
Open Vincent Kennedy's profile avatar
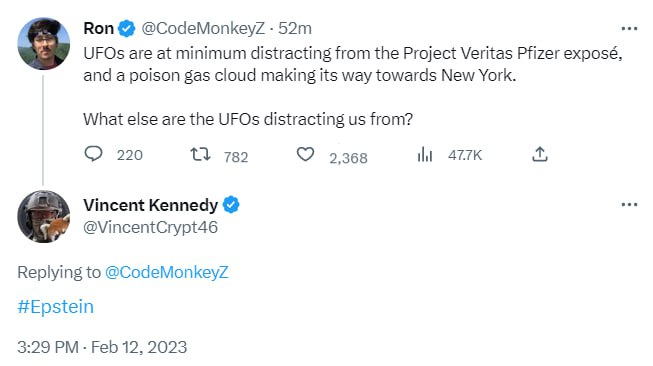[x=44, y=217]
